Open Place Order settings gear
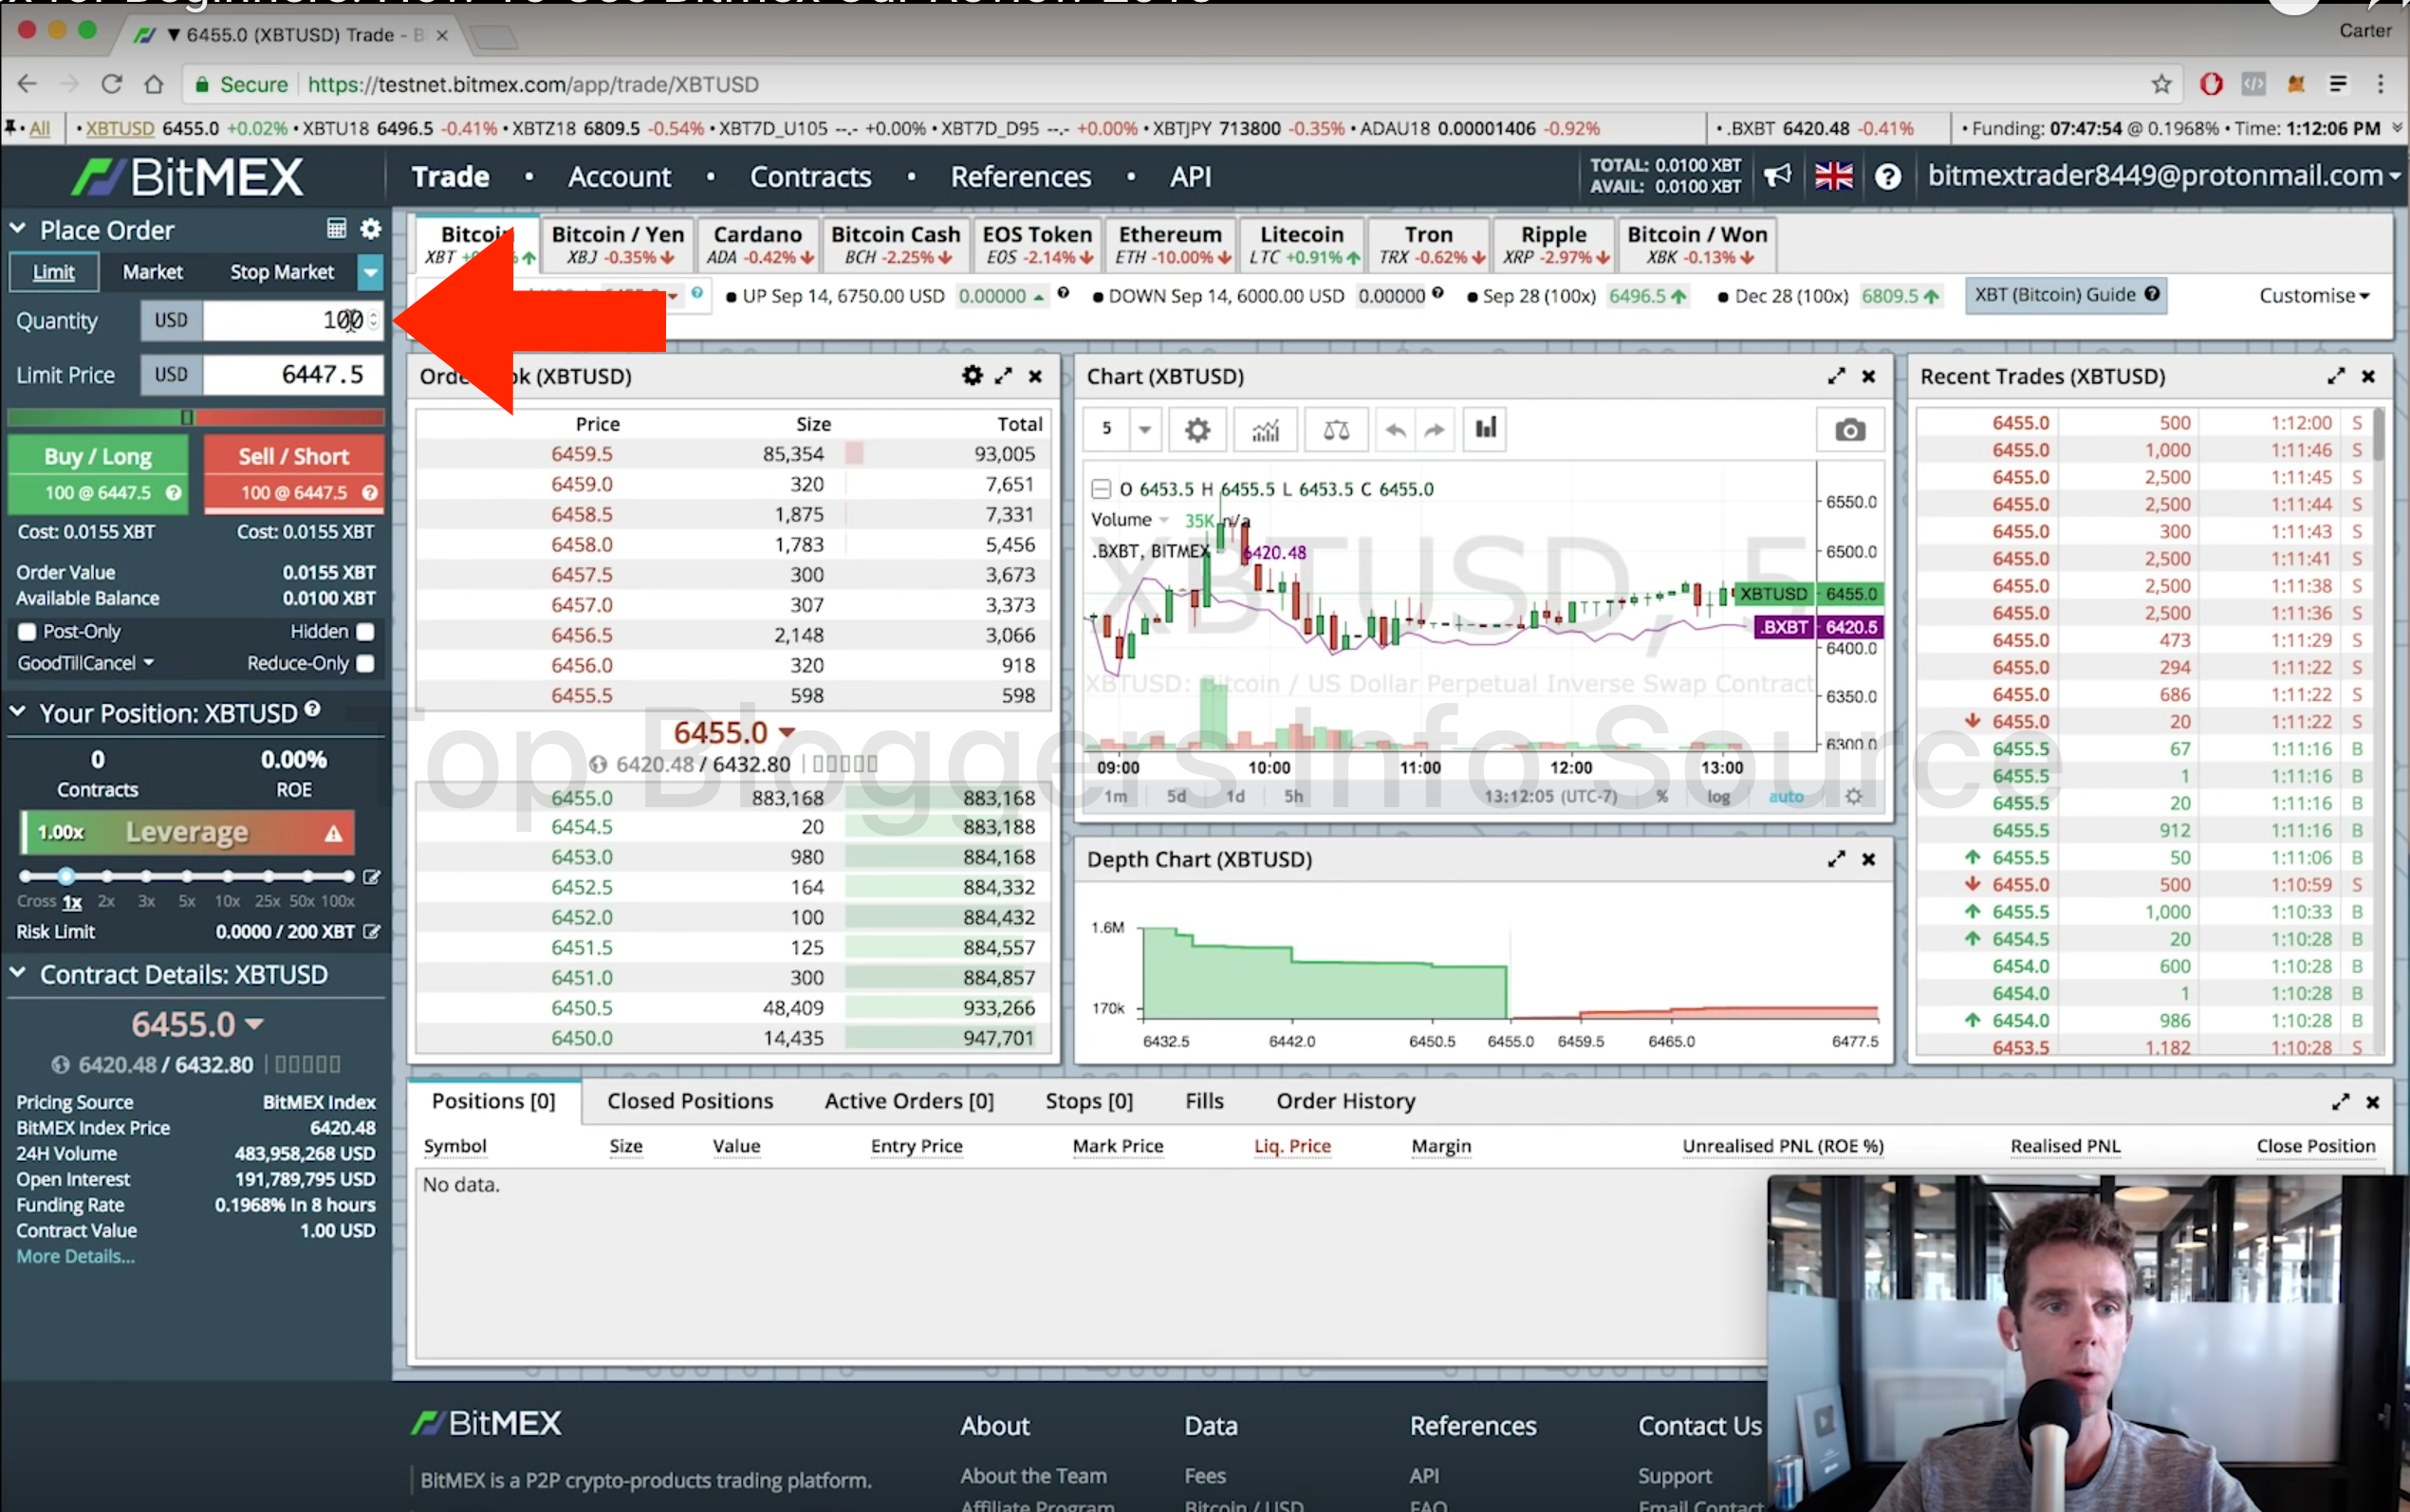The width and height of the screenshot is (2410, 1512). (x=371, y=229)
